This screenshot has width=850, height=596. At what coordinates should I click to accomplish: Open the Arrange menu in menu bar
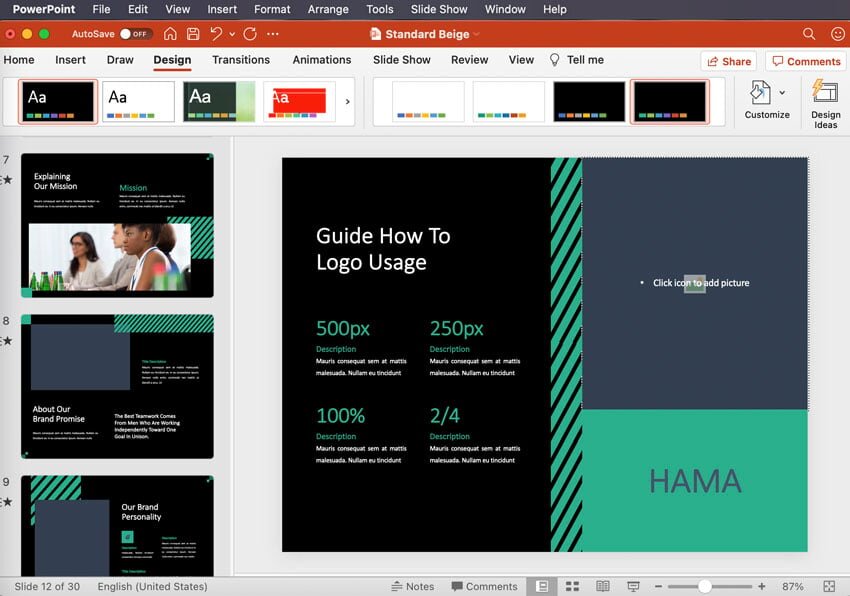[x=329, y=9]
